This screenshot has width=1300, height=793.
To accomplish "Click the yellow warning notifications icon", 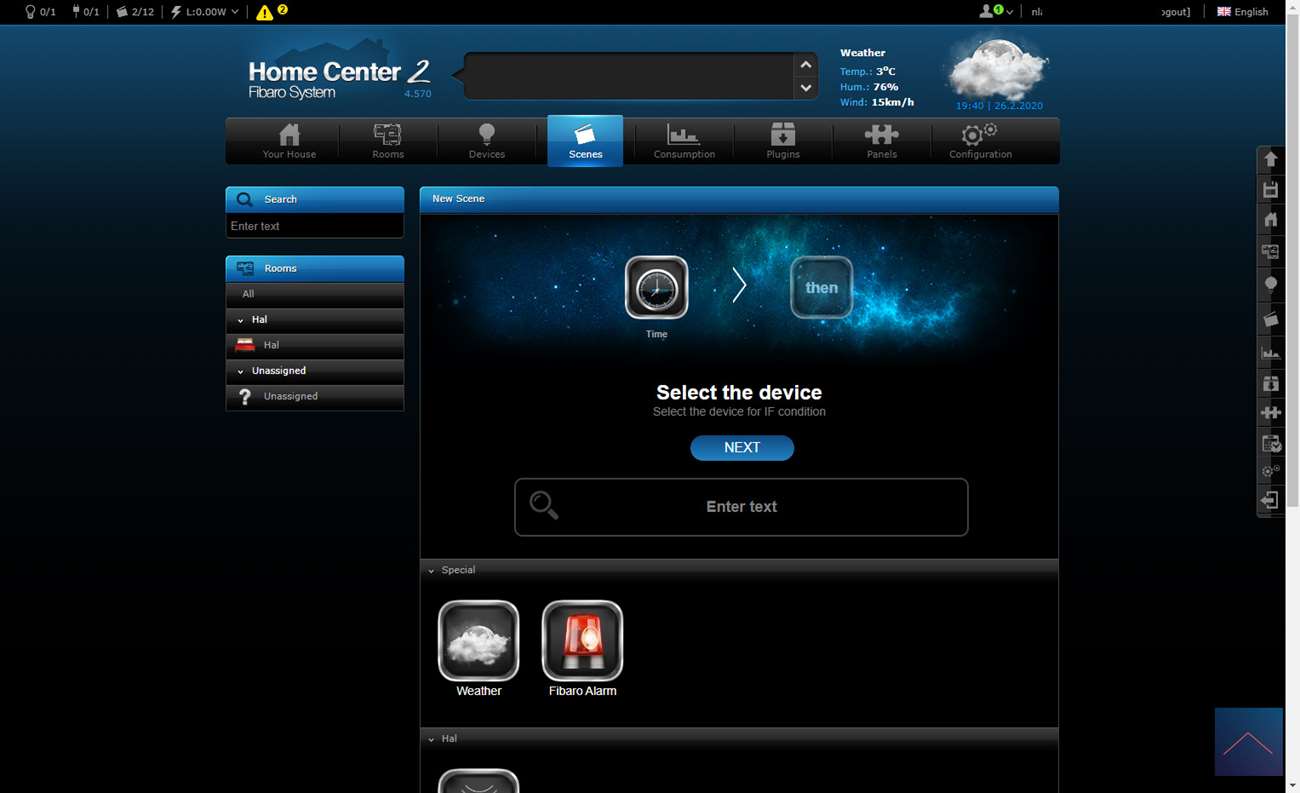I will (264, 12).
